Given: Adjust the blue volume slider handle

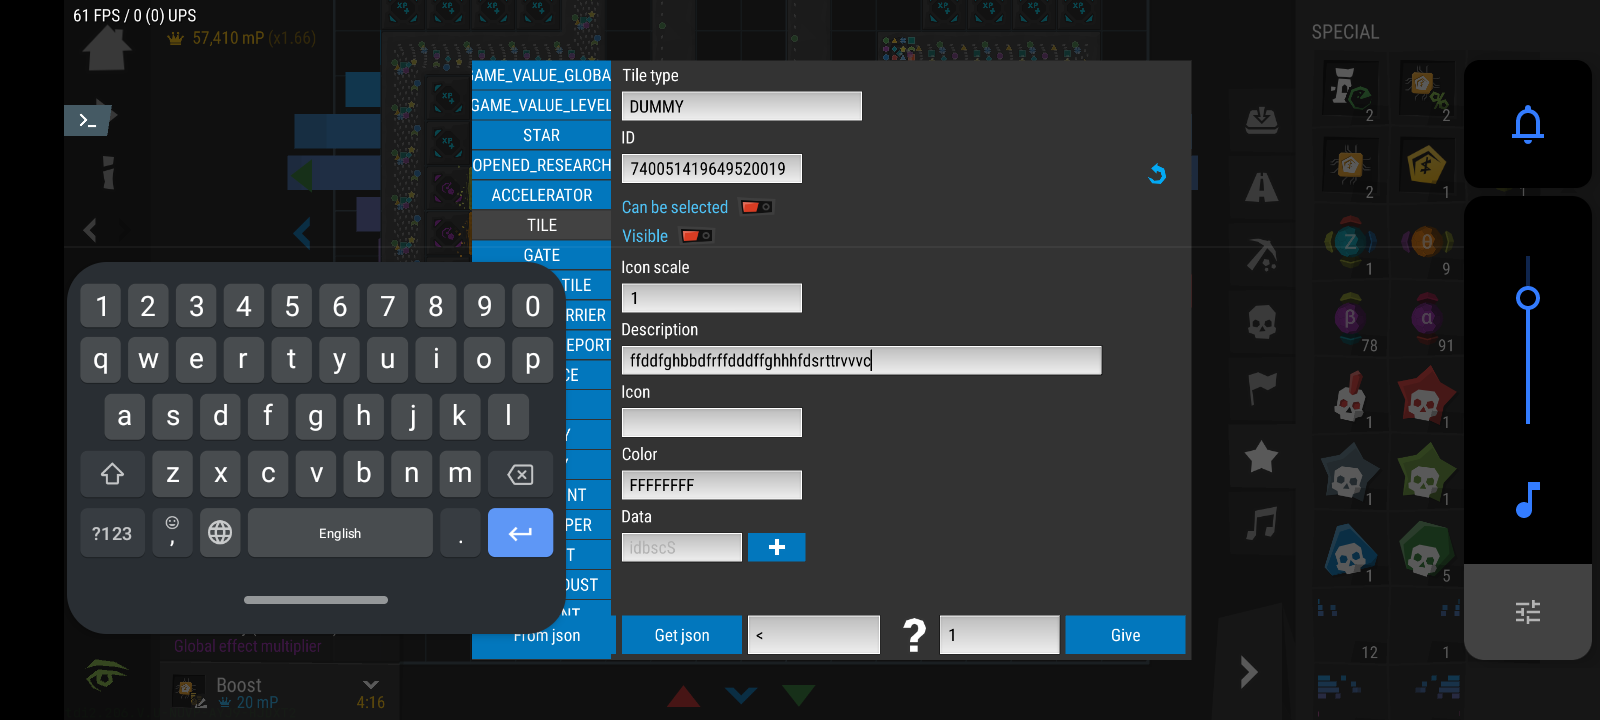Looking at the screenshot, I should pos(1527,298).
